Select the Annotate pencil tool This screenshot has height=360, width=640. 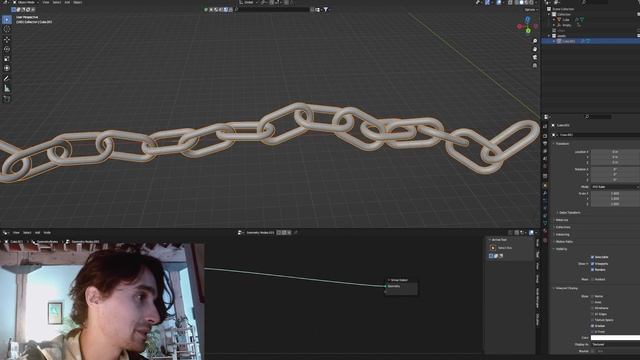[x=7, y=78]
